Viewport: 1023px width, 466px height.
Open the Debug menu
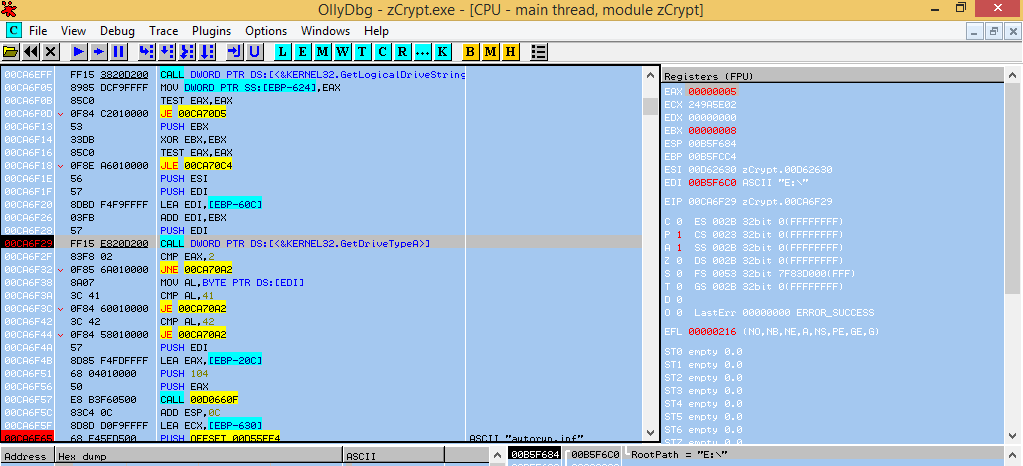click(x=117, y=31)
